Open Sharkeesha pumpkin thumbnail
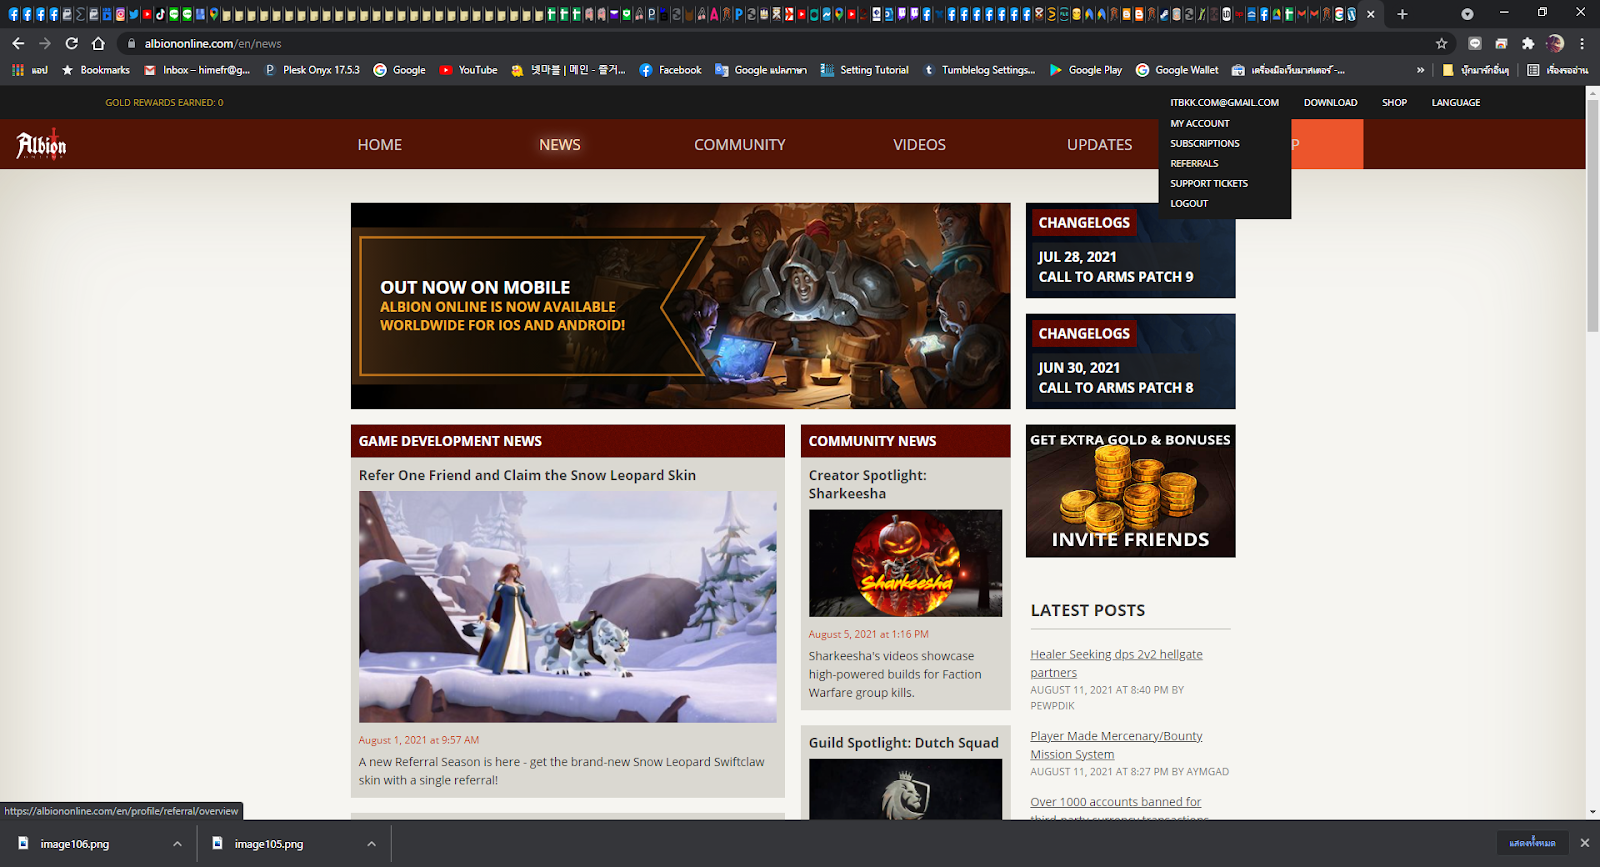This screenshot has height=867, width=1600. (905, 563)
